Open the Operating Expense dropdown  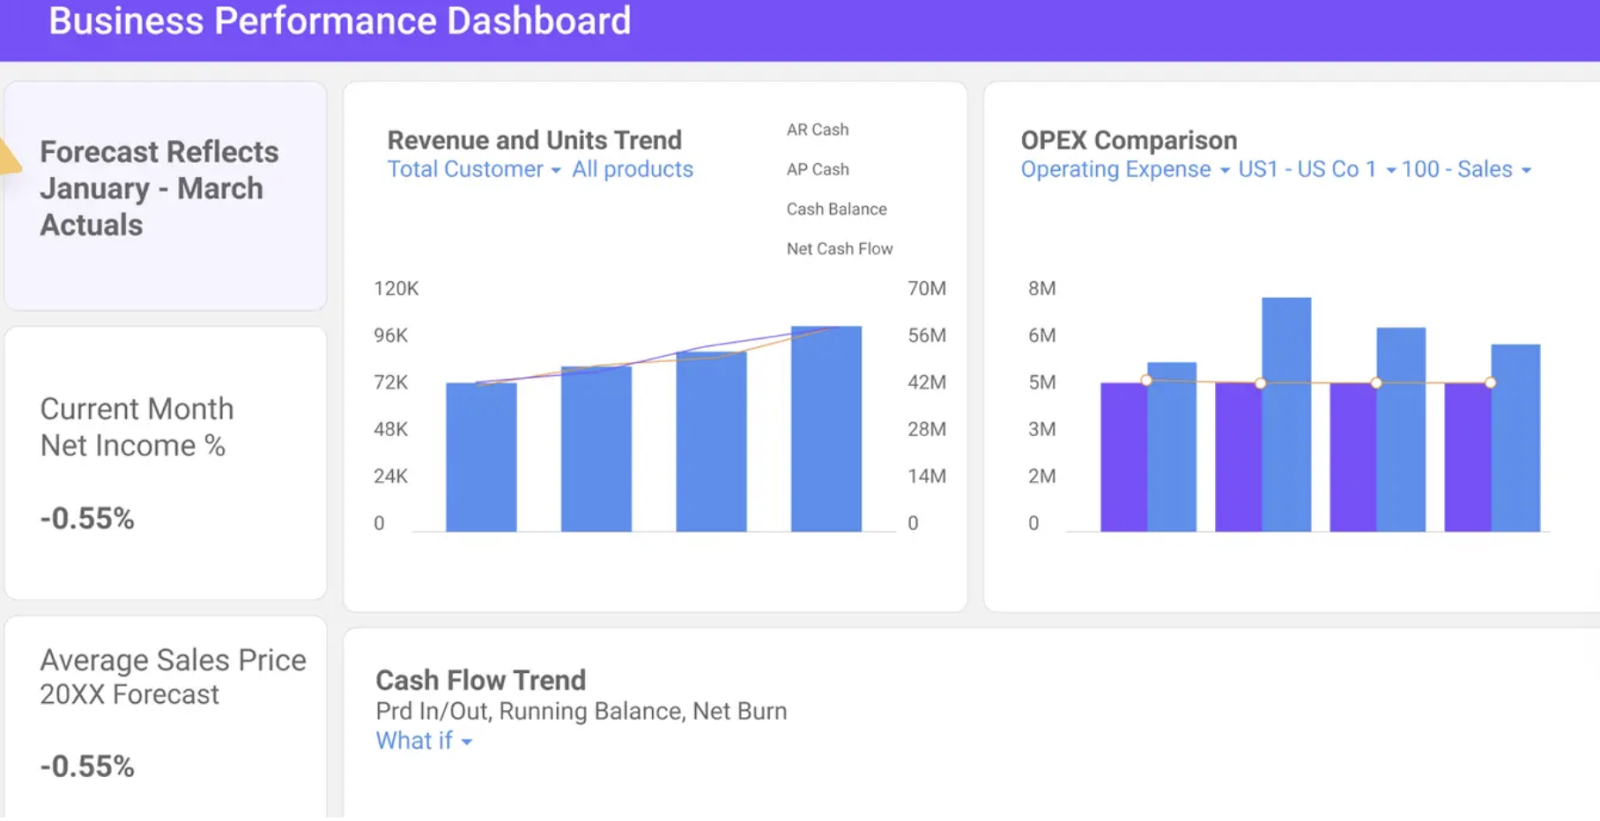(1125, 169)
